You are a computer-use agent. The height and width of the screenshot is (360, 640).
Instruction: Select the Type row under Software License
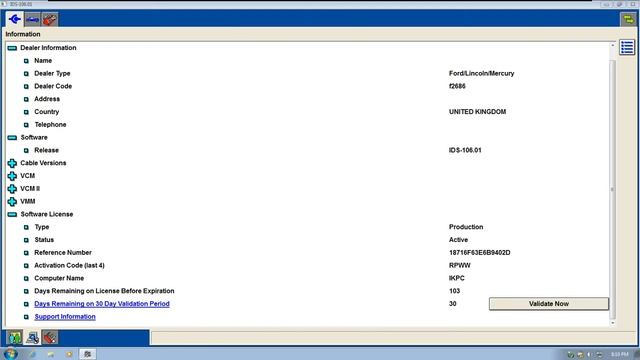307,227
